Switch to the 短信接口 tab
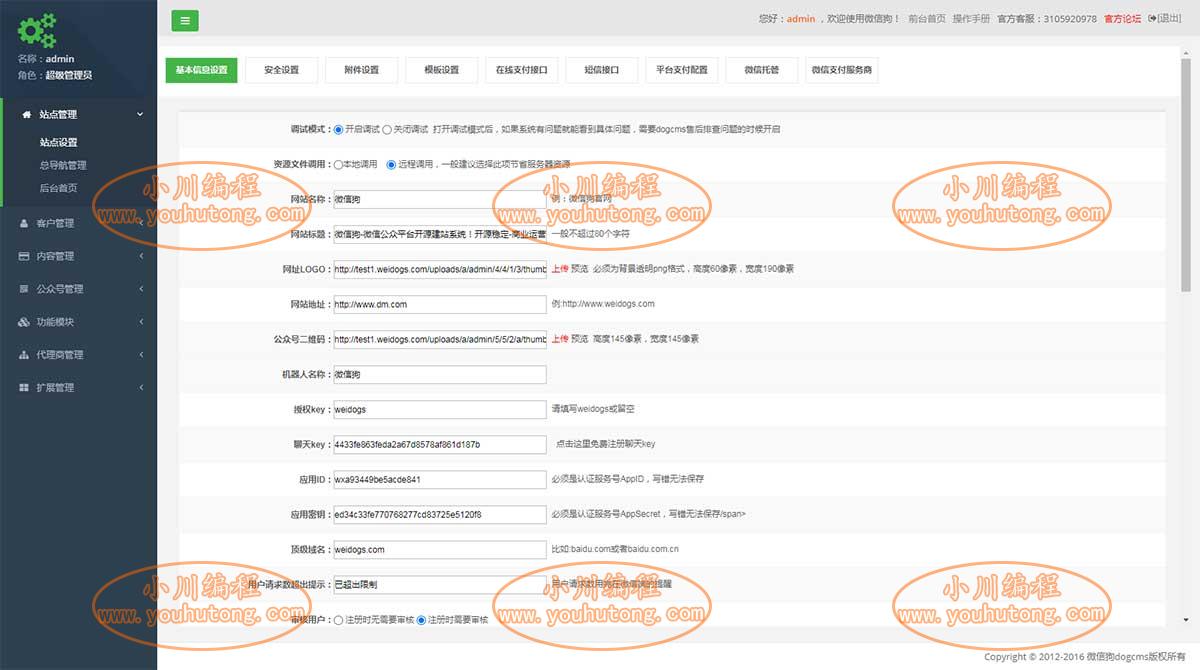Screen dimensions: 1200x670 click(601, 70)
